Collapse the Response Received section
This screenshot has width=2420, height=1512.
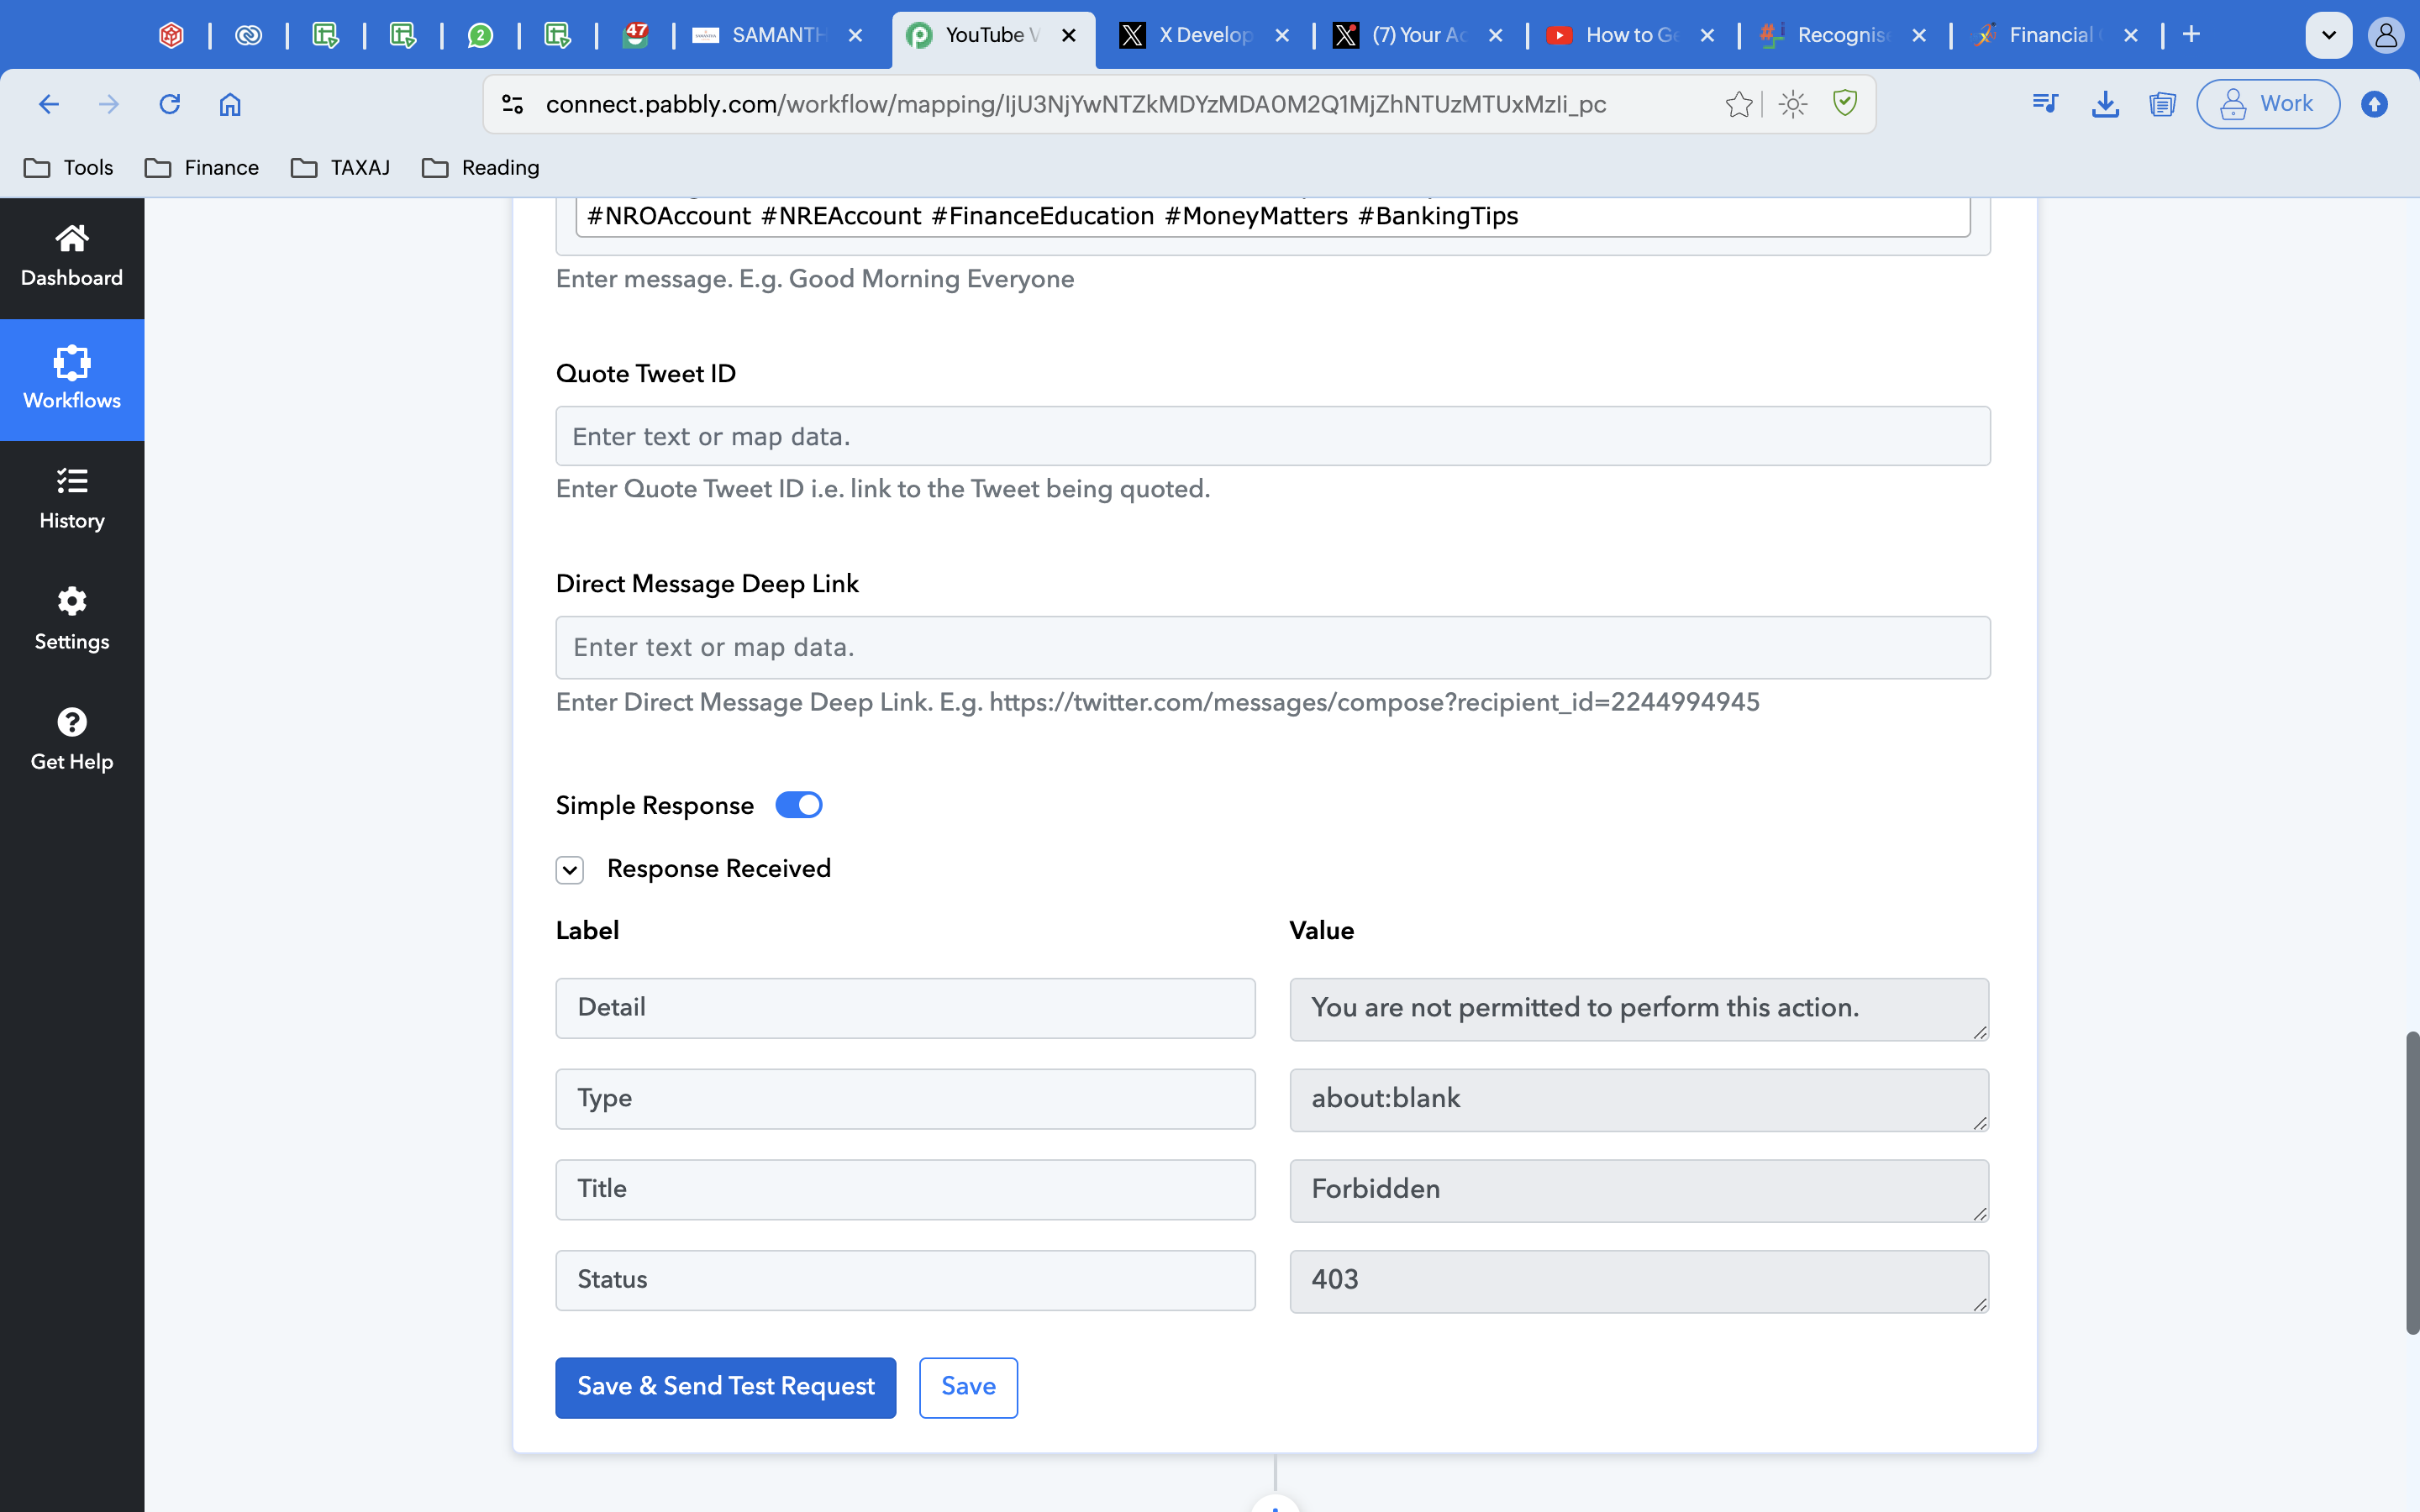point(570,869)
